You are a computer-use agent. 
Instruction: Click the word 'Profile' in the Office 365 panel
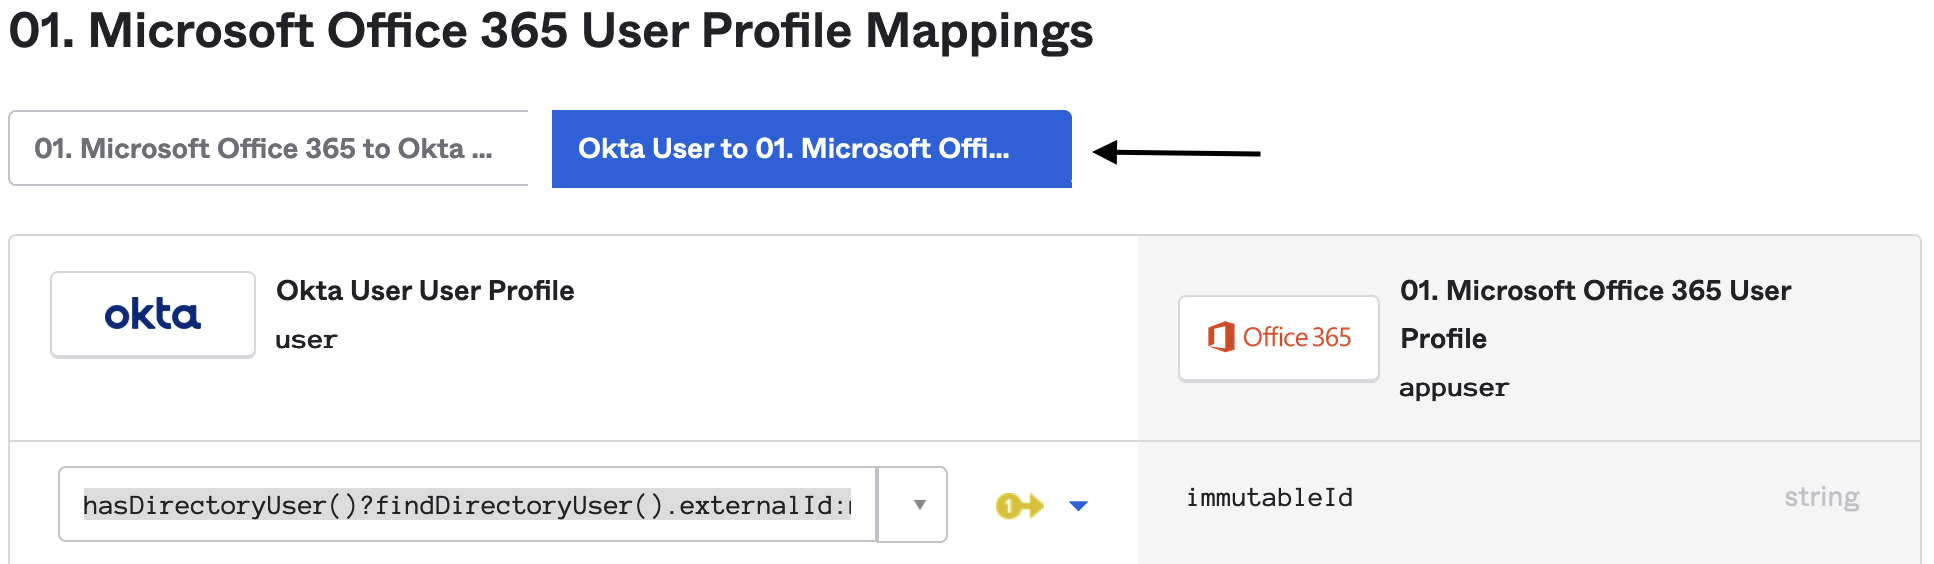[x=1443, y=339]
